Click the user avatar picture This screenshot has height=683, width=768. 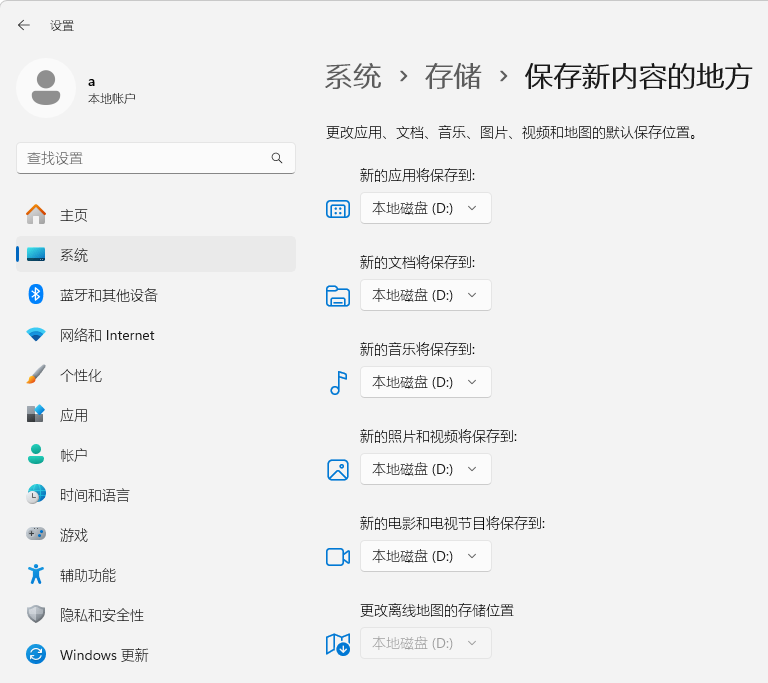46,88
